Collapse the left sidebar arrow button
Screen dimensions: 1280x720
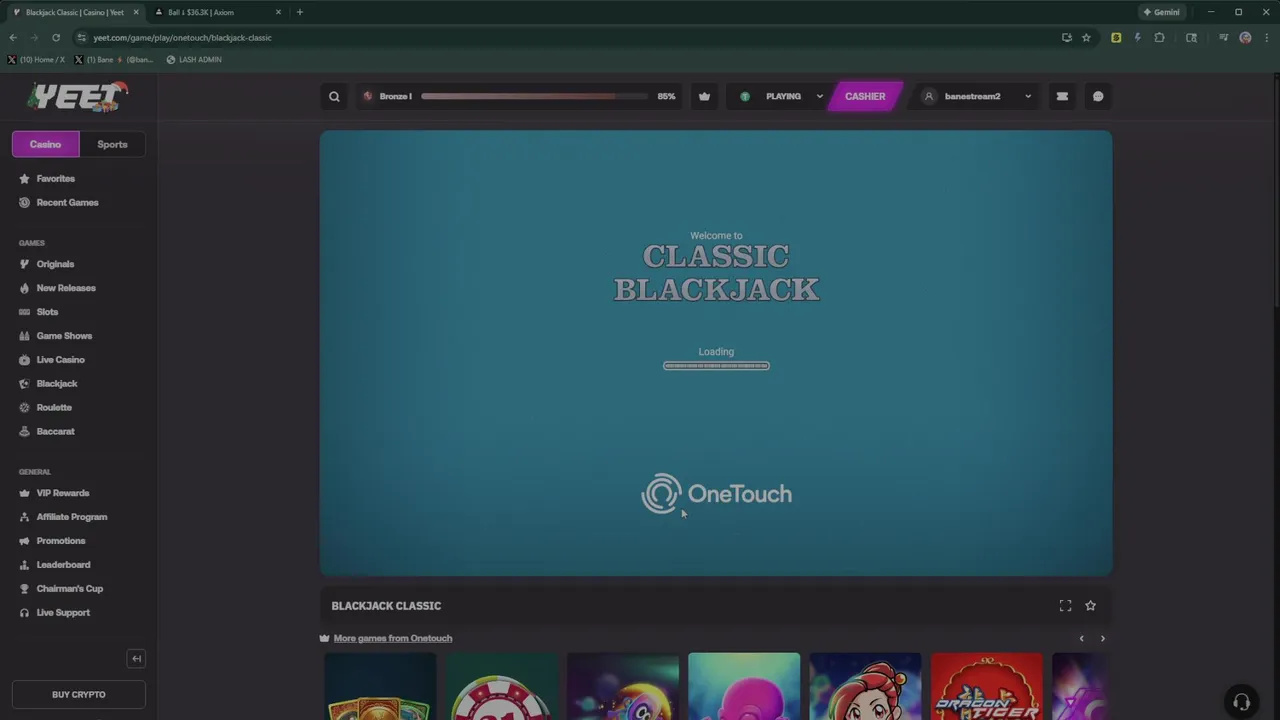click(x=137, y=658)
